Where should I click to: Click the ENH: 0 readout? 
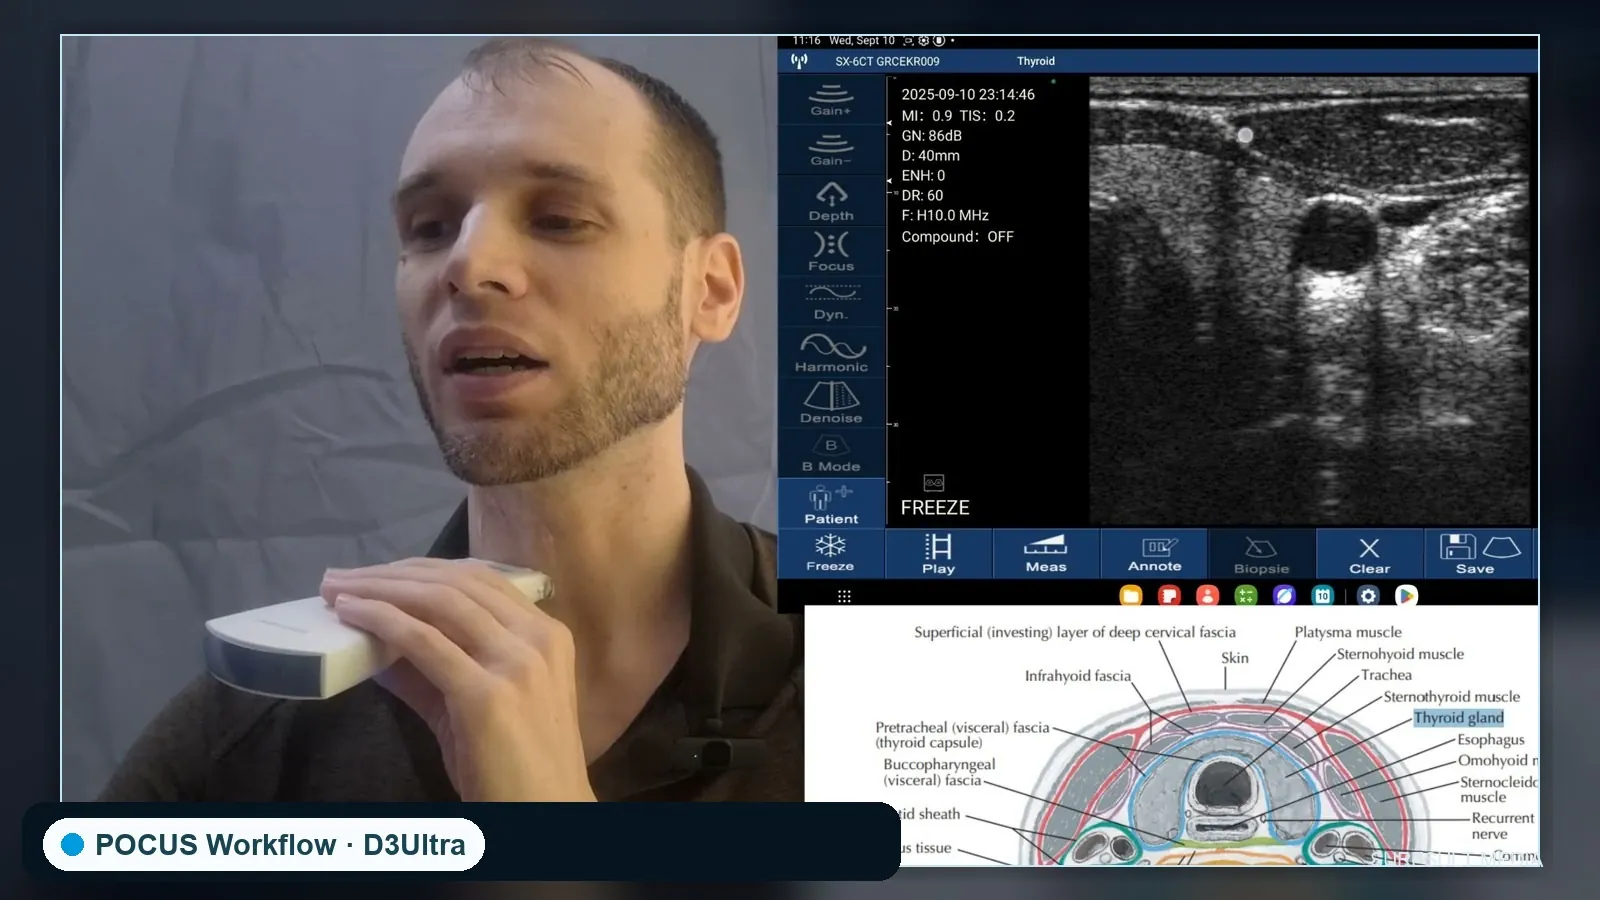pos(923,176)
